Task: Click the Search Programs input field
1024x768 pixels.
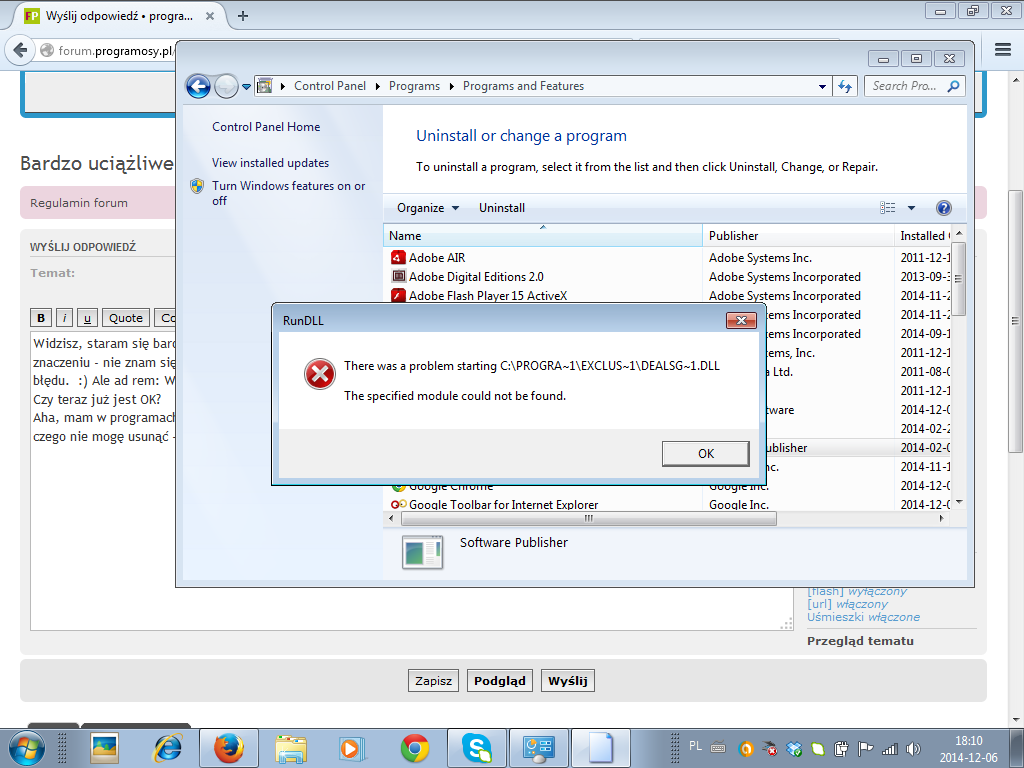Action: (x=906, y=87)
